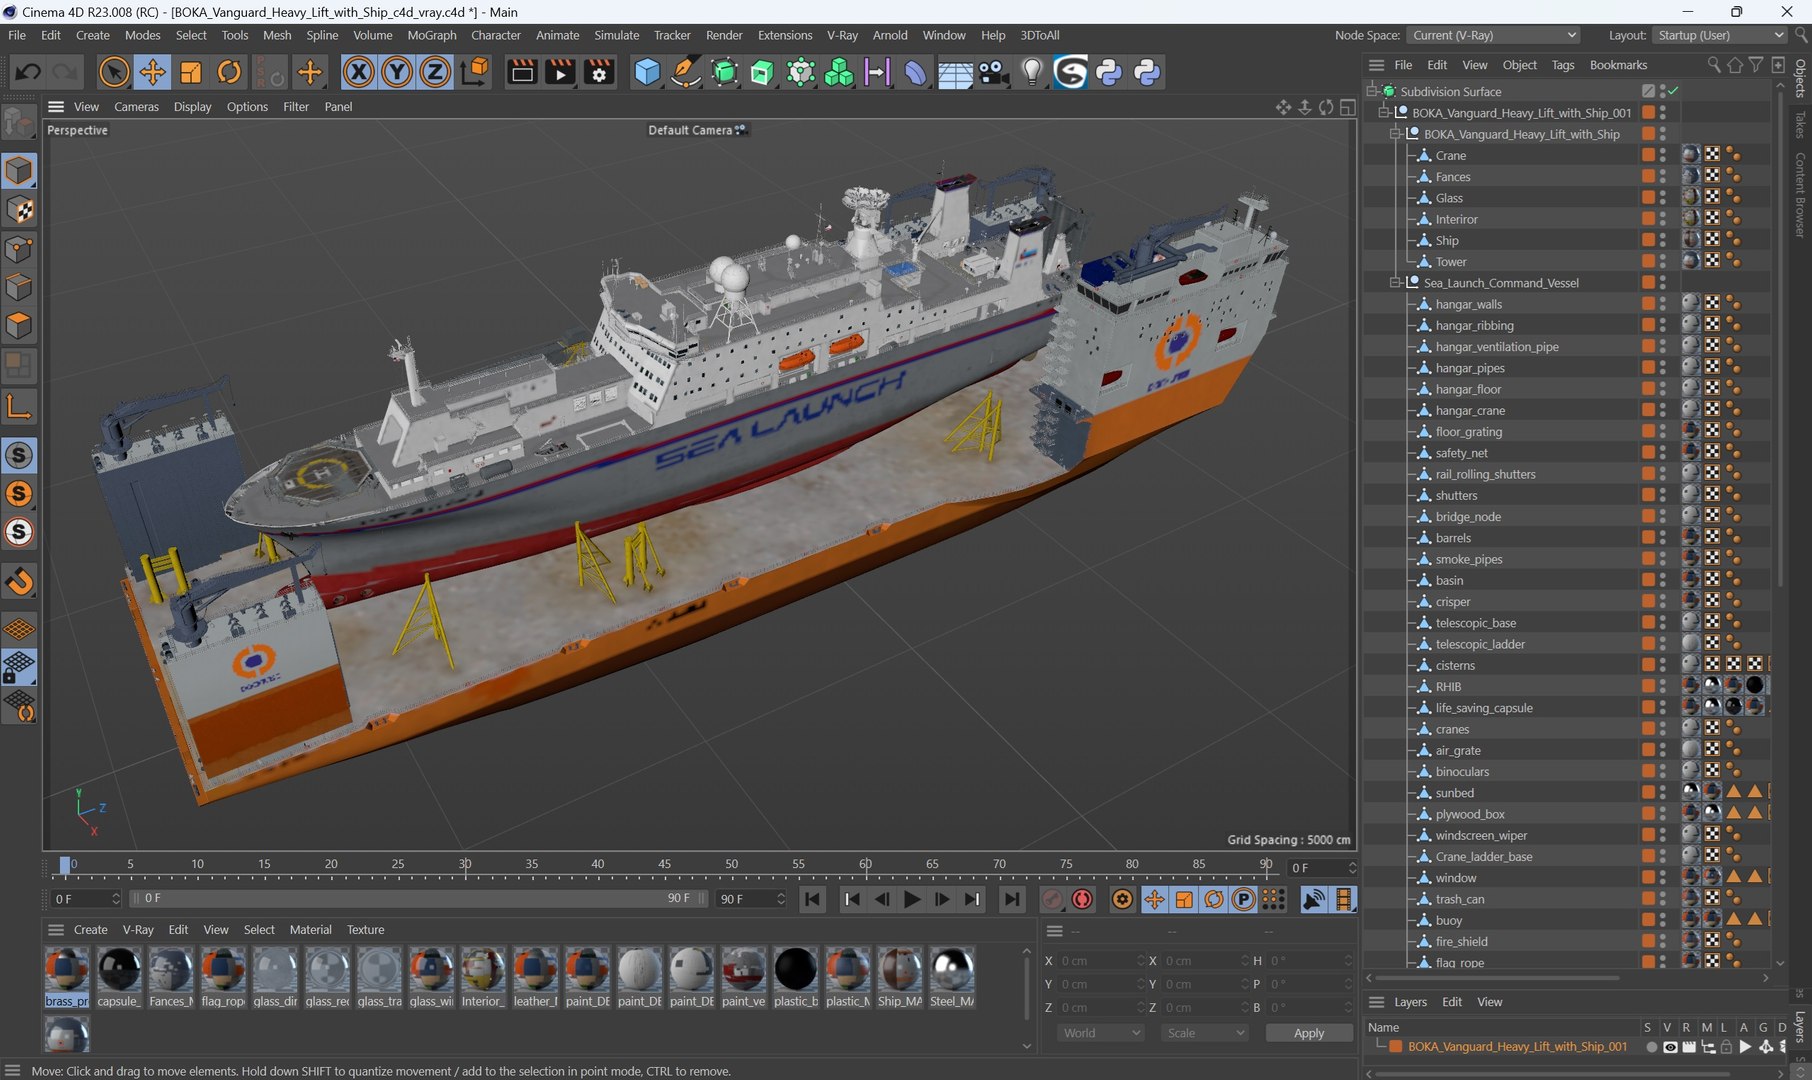Switch to Polygons mode
1812x1080 pixels.
[x=19, y=326]
